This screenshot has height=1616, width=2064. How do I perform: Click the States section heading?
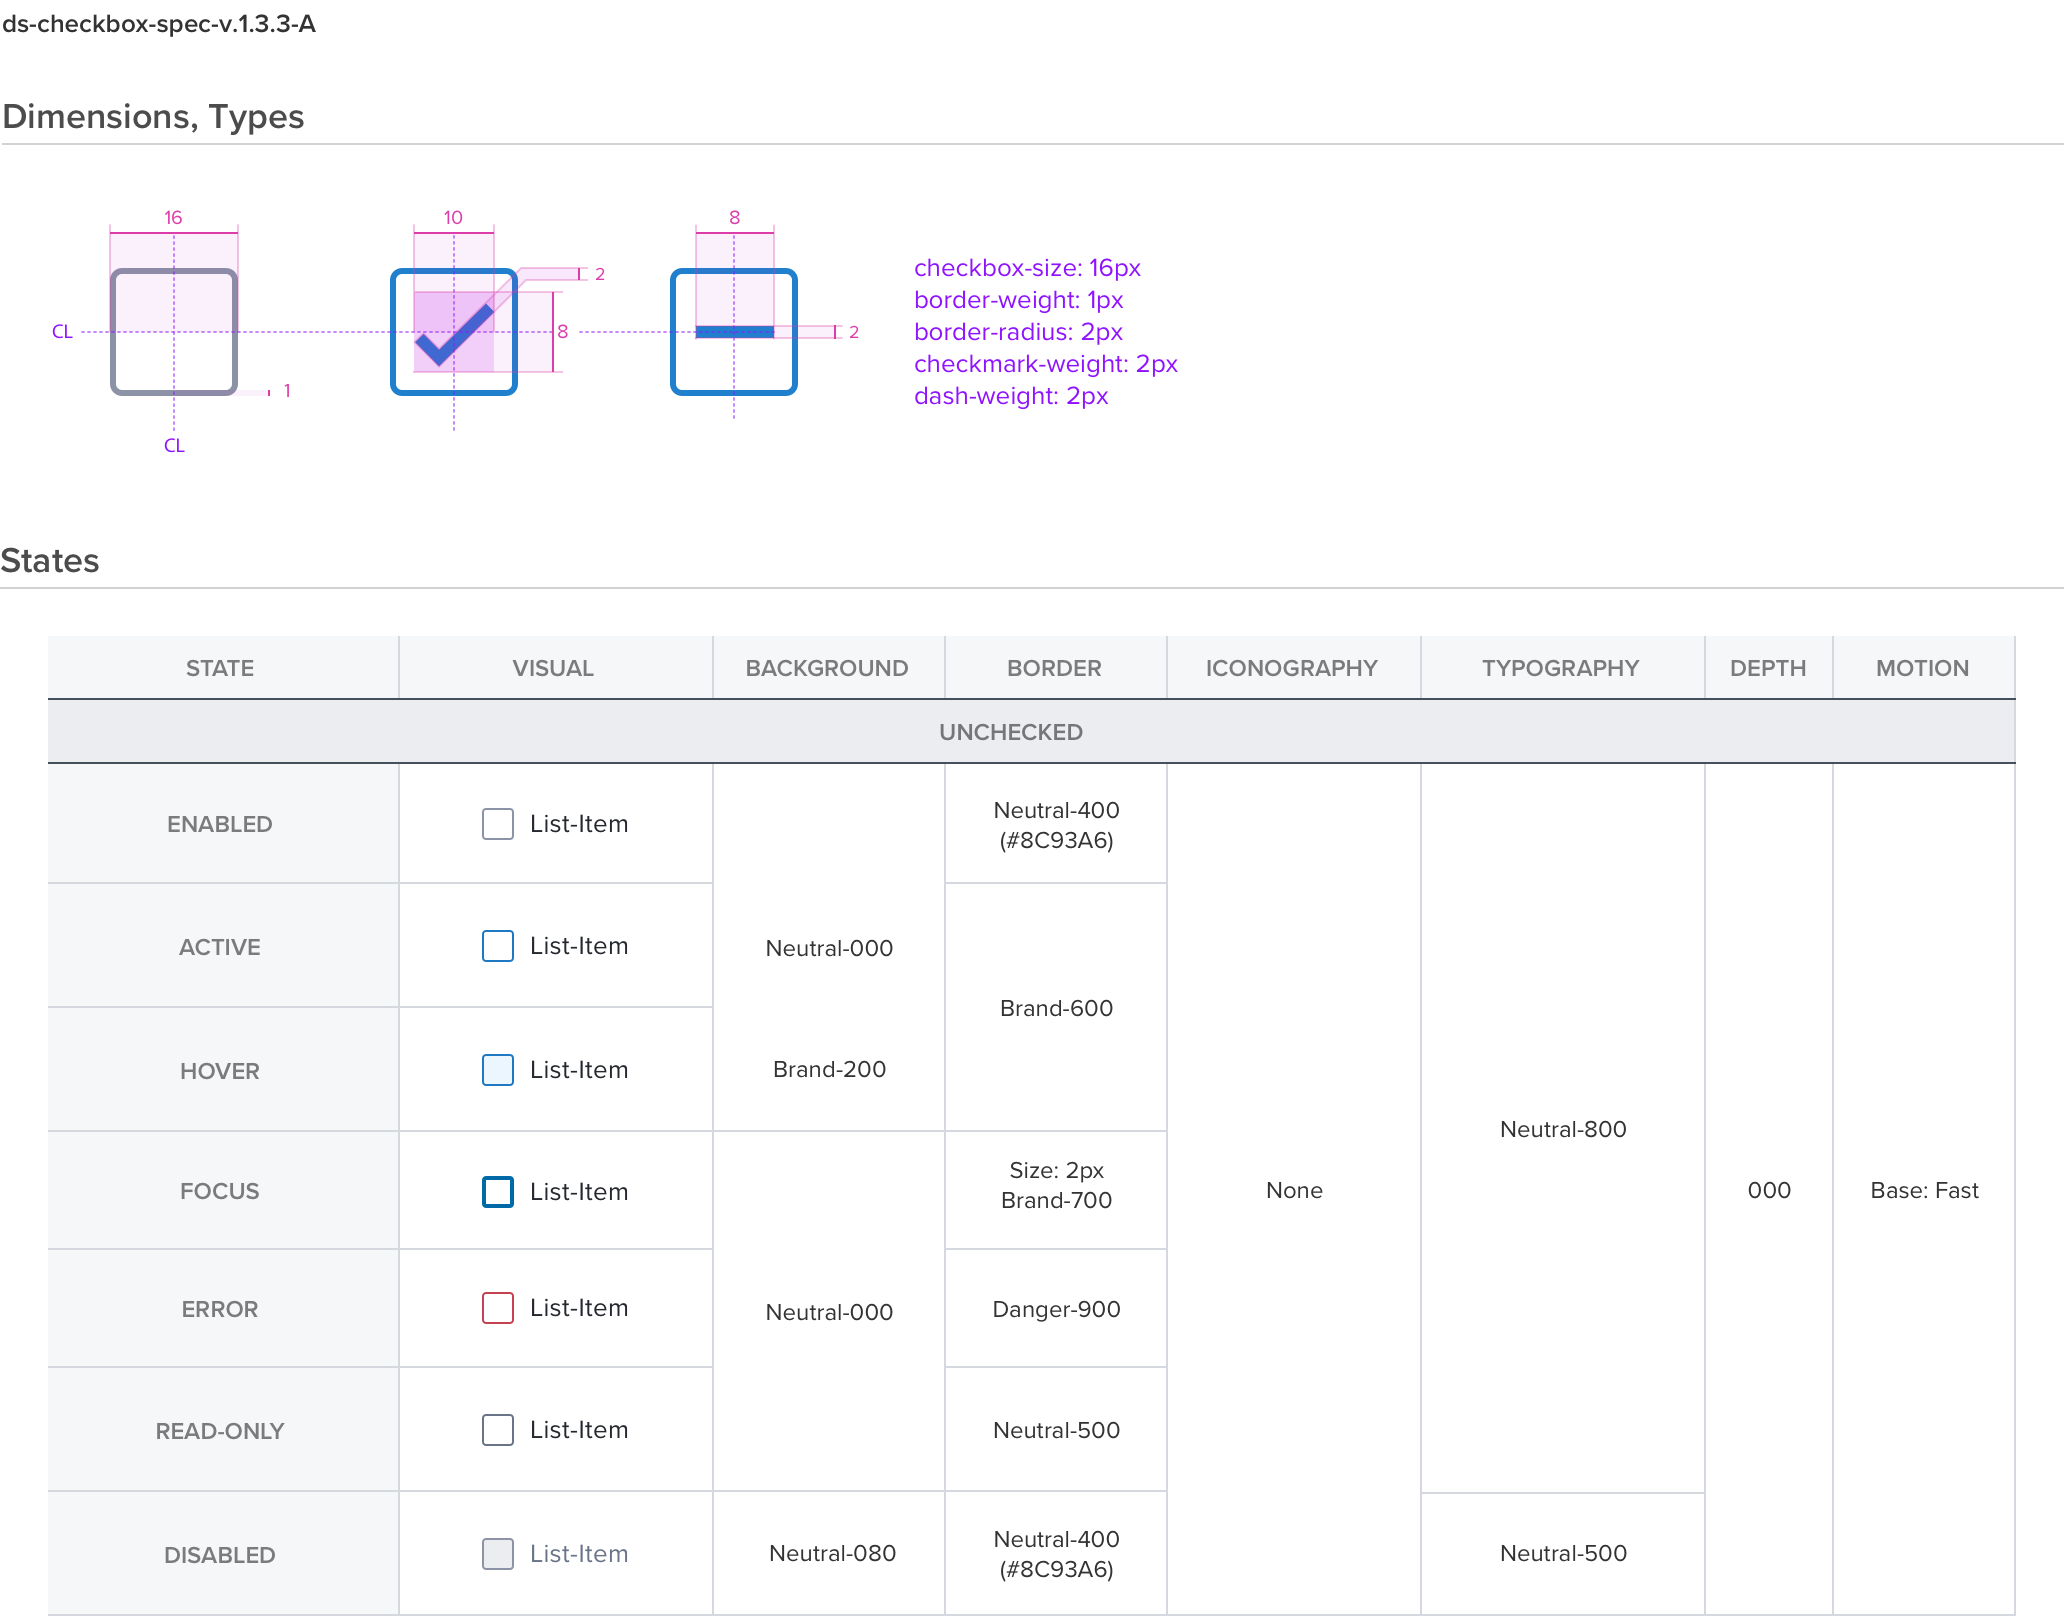pos(50,561)
